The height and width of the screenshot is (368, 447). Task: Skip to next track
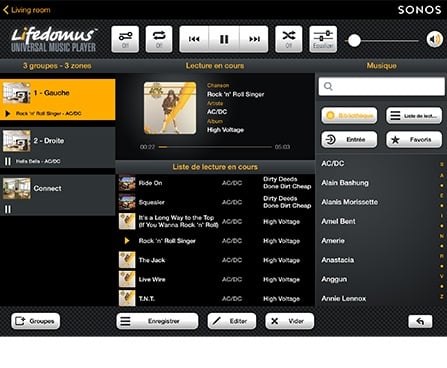(x=254, y=39)
